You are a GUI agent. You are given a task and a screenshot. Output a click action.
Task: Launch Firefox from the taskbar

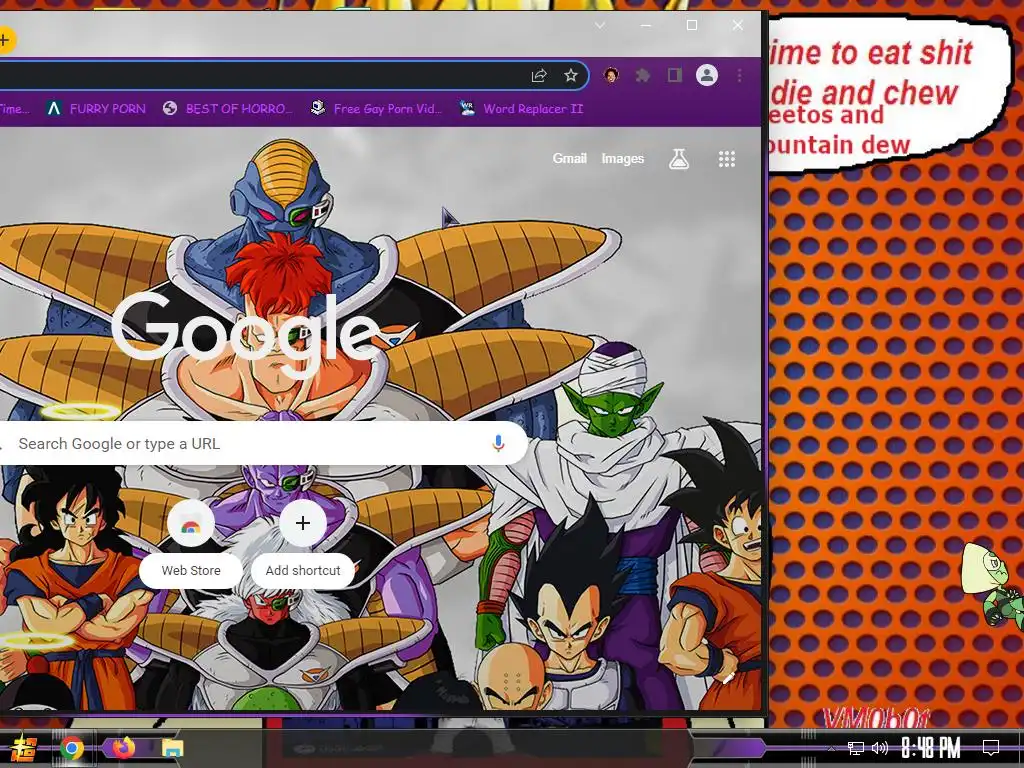(x=123, y=748)
